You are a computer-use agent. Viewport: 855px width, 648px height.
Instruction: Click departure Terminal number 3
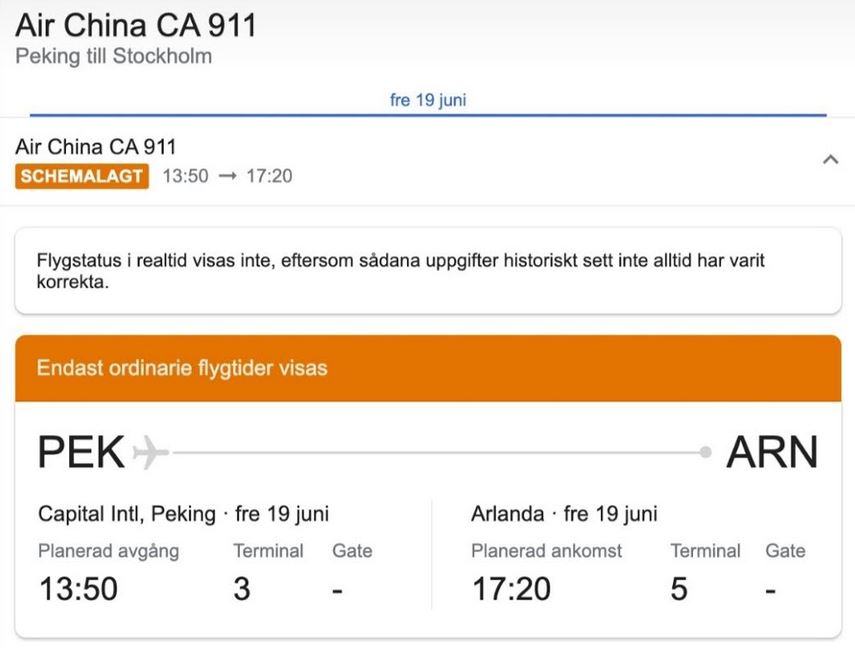coord(241,589)
